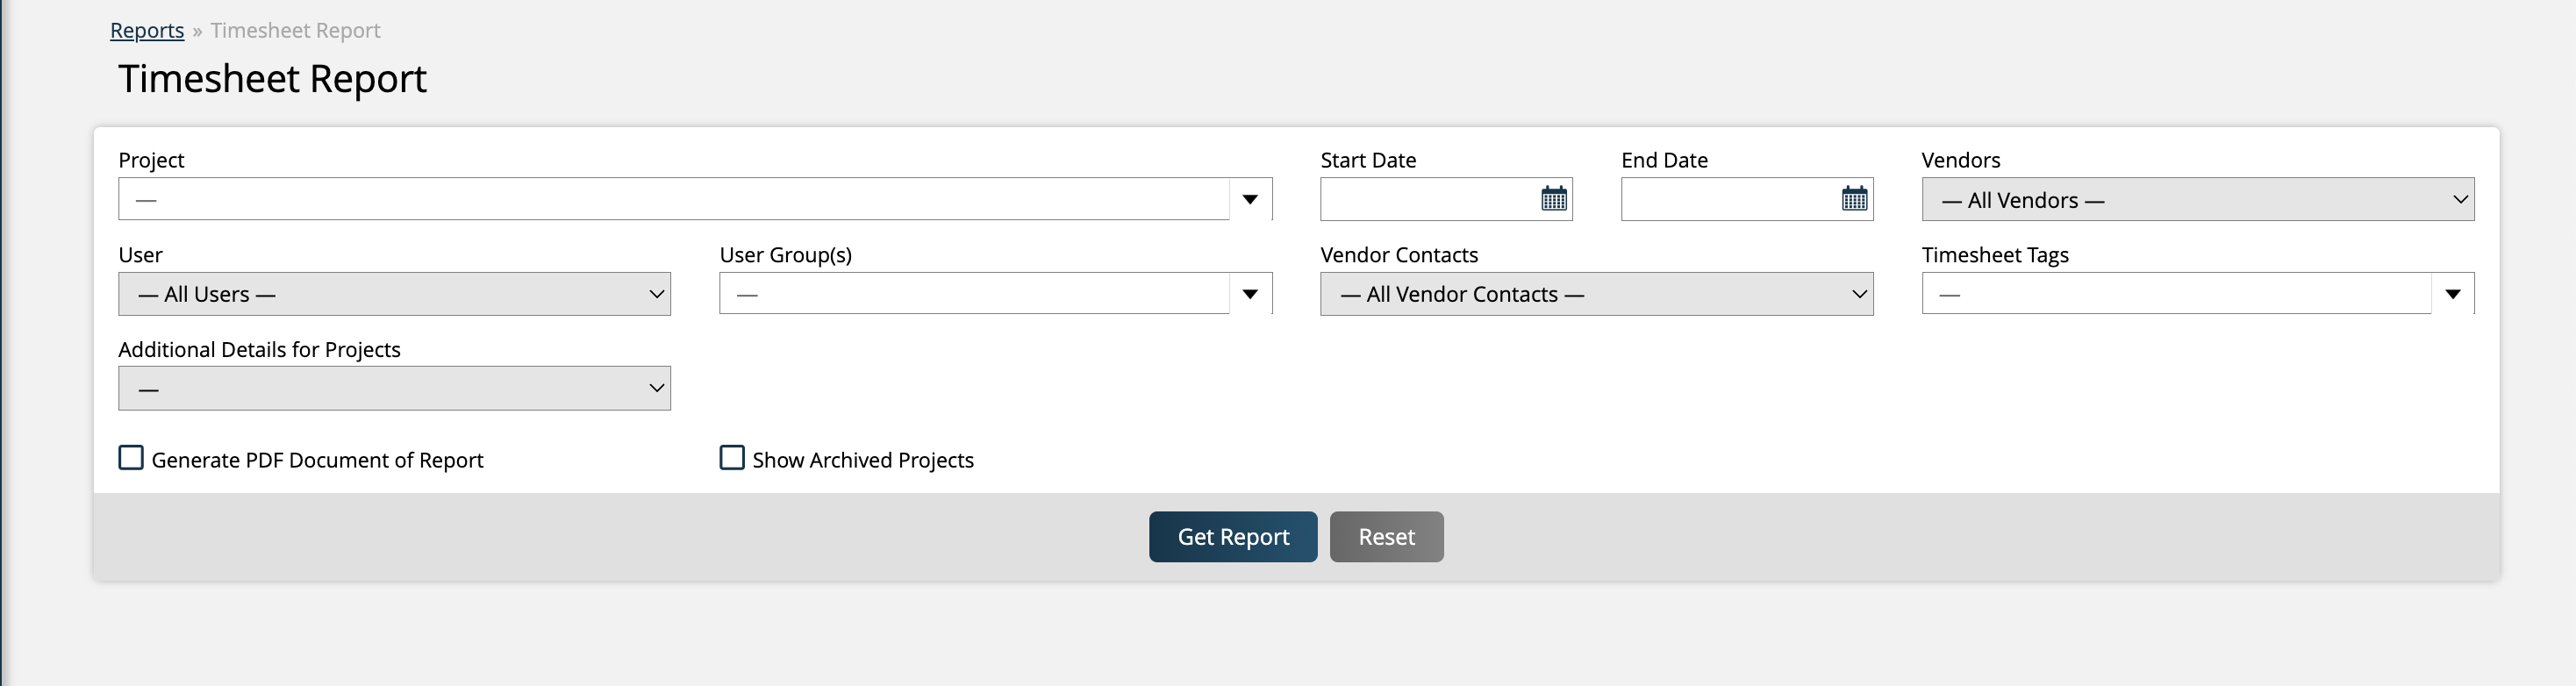Viewport: 2576px width, 686px height.
Task: Enable Show Archived Projects checkbox
Action: tap(732, 458)
